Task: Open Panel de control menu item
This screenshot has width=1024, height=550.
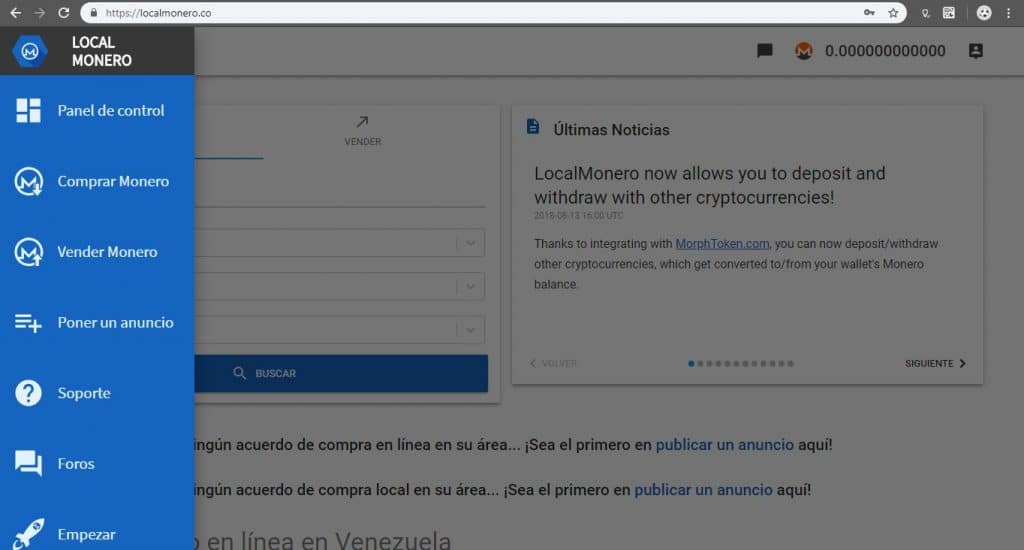Action: pos(97,110)
